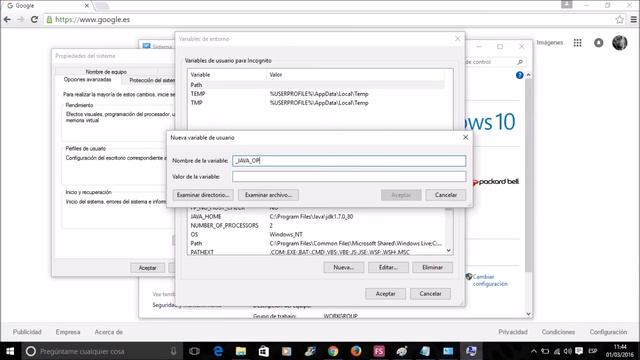This screenshot has height=360, width=640.
Task: Click the Eliminar button under system variables
Action: (x=433, y=267)
